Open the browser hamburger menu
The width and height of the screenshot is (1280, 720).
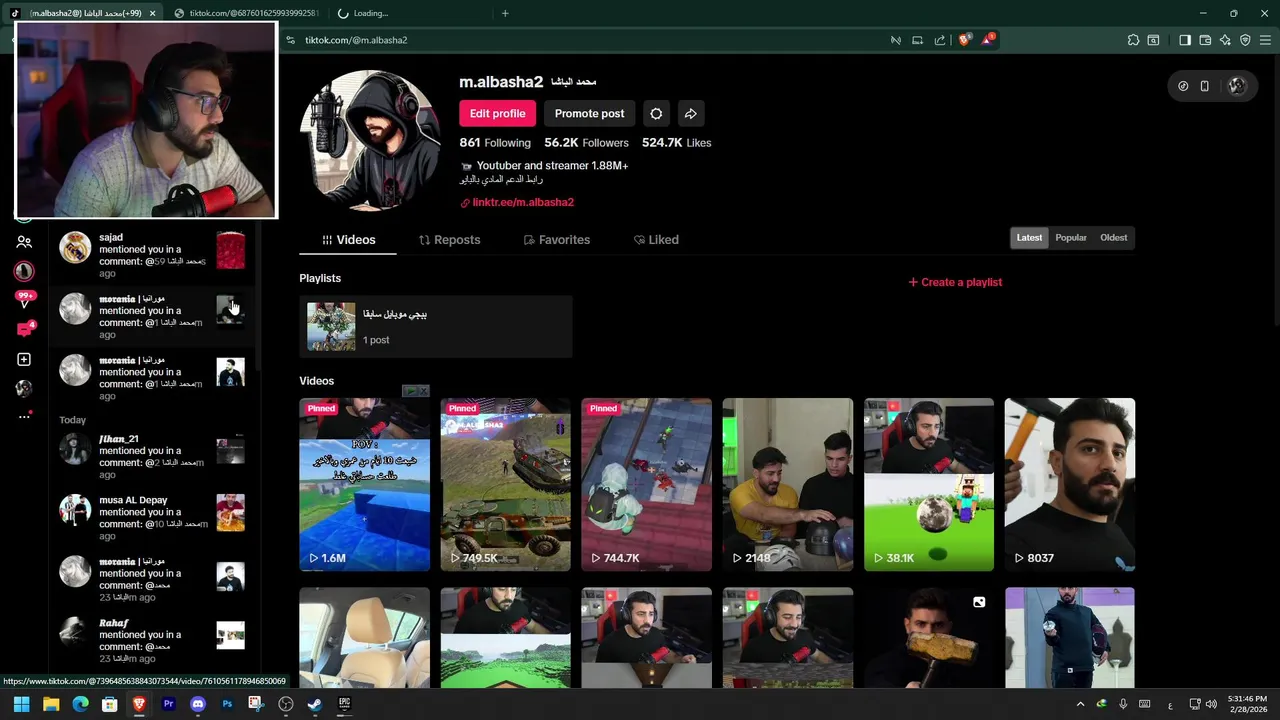[x=1265, y=40]
